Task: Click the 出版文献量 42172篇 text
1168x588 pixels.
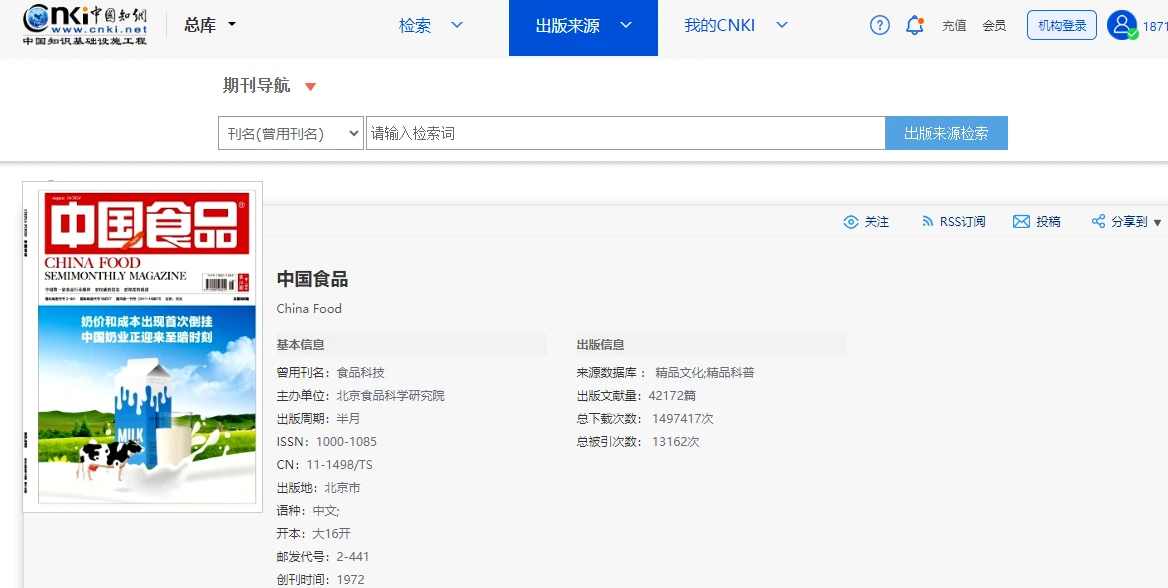Action: (636, 396)
